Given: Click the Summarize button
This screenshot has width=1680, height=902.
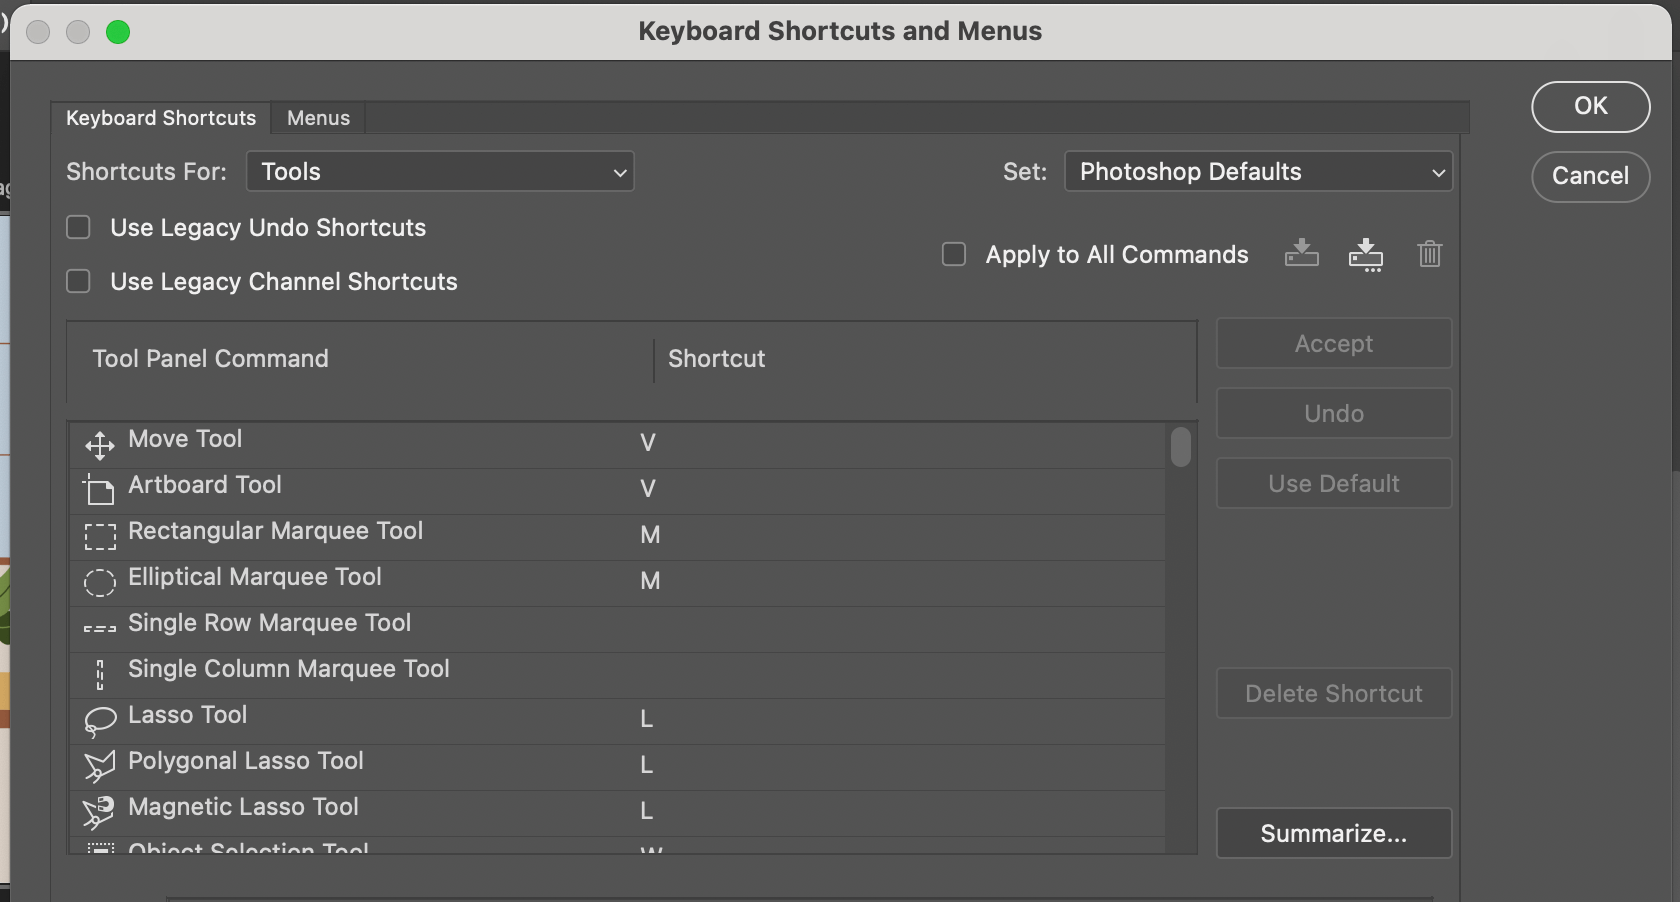Looking at the screenshot, I should [x=1333, y=833].
